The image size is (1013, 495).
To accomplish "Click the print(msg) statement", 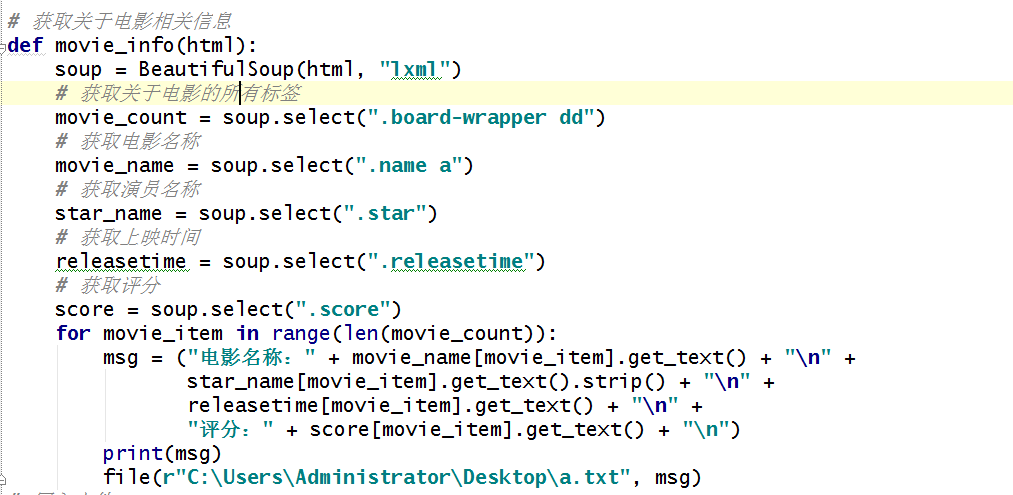I will click(162, 453).
